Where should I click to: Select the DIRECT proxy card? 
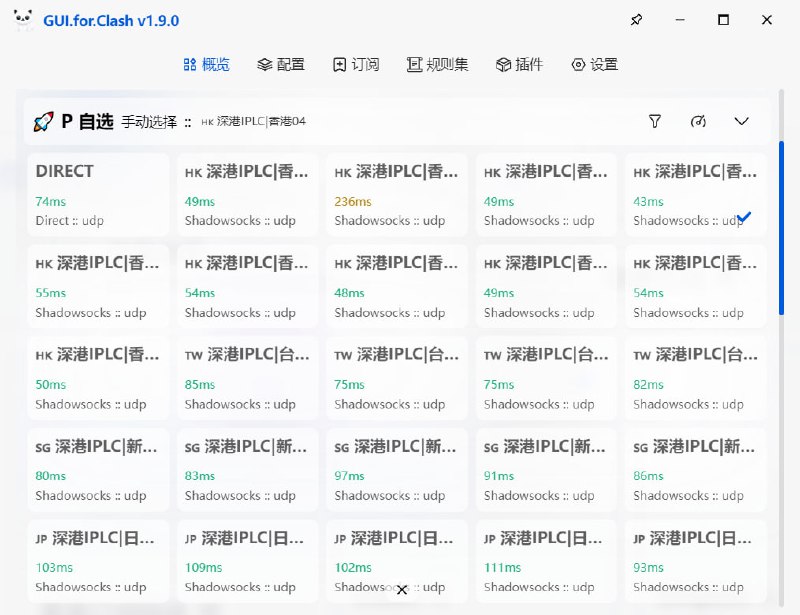97,193
